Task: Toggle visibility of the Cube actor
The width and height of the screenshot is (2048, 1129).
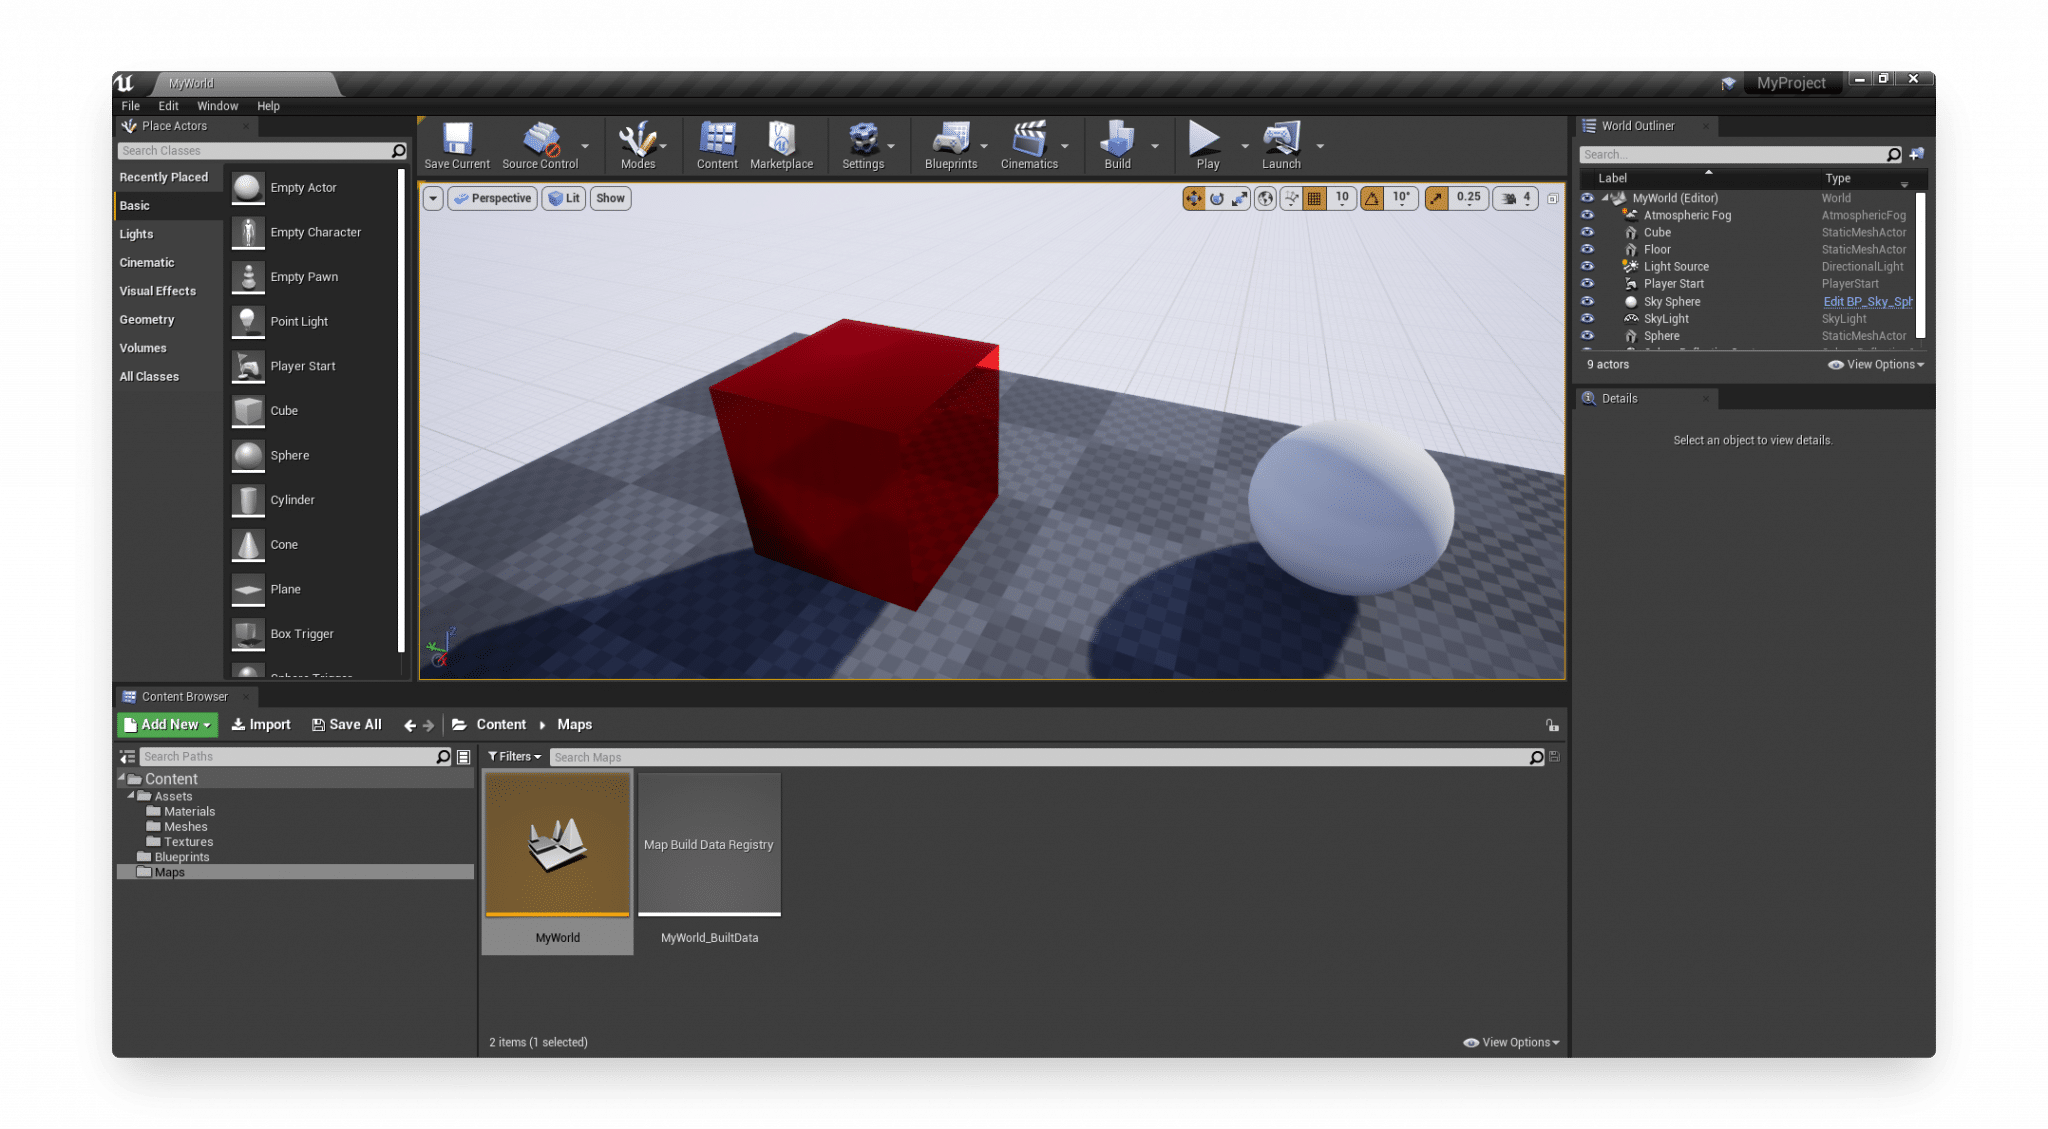Action: [x=1587, y=231]
